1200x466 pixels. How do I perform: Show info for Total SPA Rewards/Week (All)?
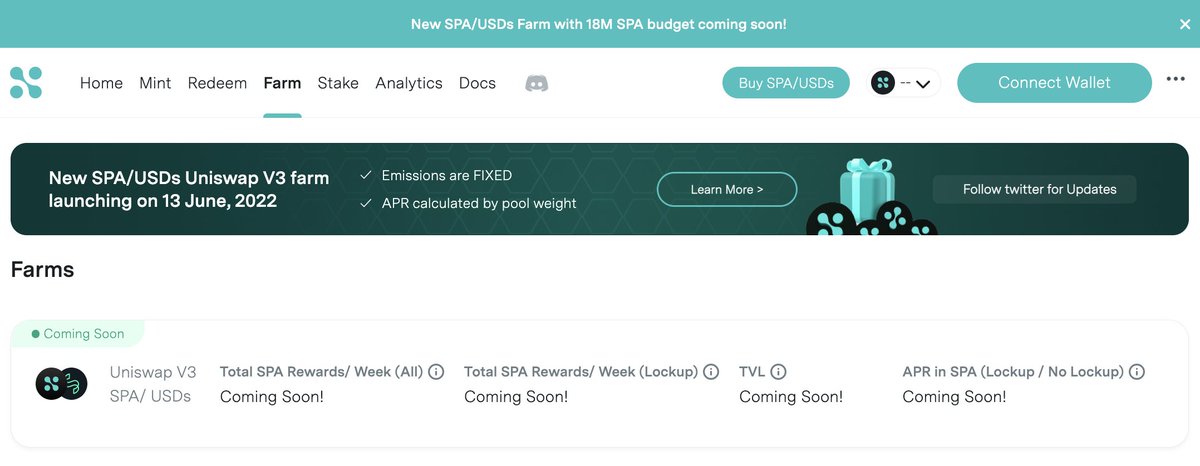[436, 372]
